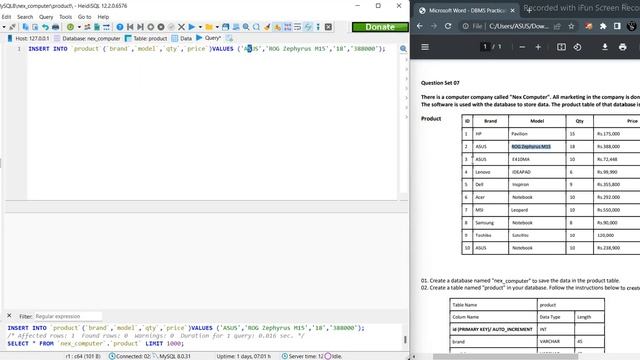
Task: Click the green Donate button
Action: click(x=380, y=27)
